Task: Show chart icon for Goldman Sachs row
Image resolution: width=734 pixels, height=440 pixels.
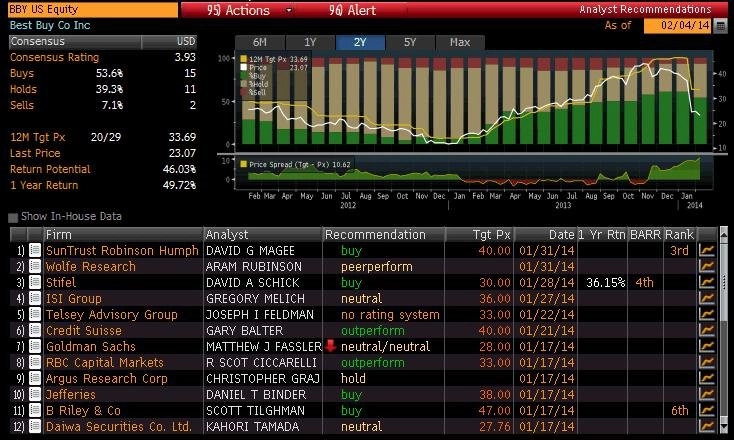Action: [707, 346]
